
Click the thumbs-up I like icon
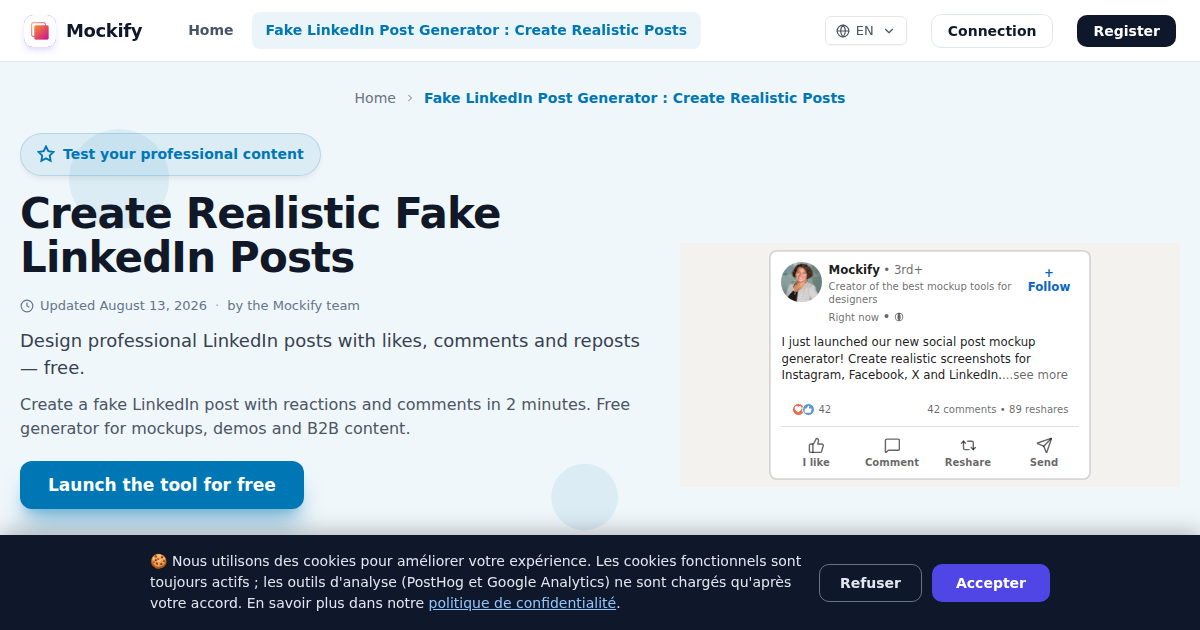point(816,445)
